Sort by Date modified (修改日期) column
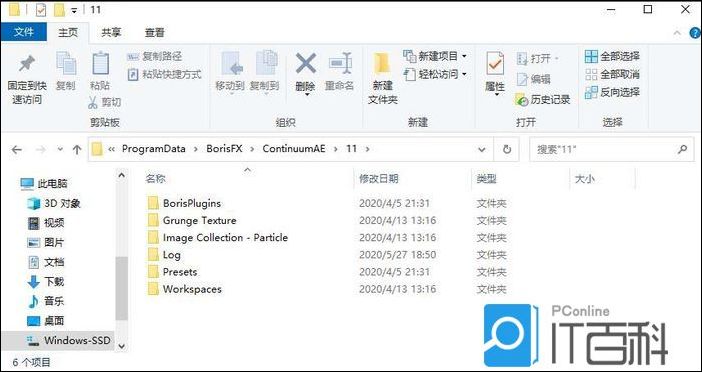702x372 pixels. (x=379, y=179)
